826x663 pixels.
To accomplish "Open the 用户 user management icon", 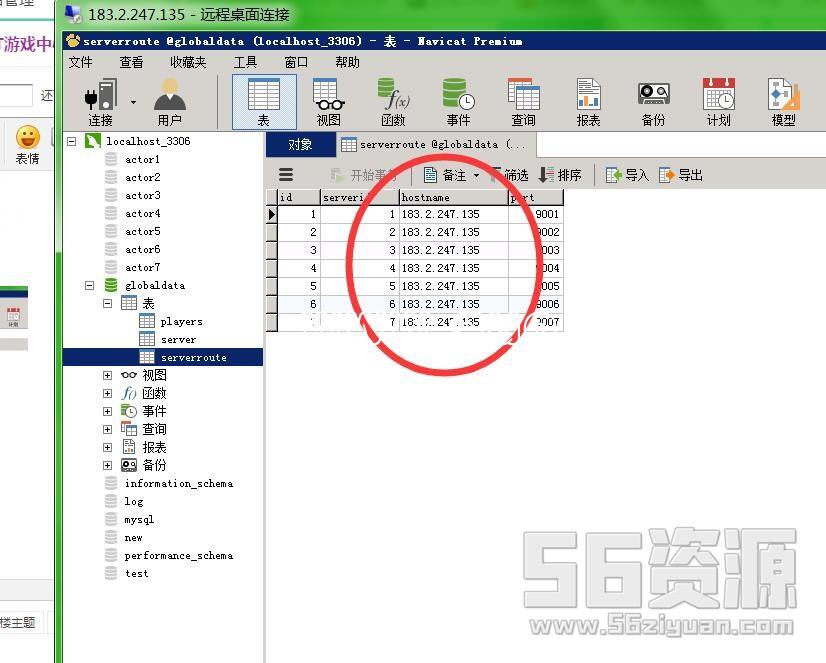I will [169, 102].
